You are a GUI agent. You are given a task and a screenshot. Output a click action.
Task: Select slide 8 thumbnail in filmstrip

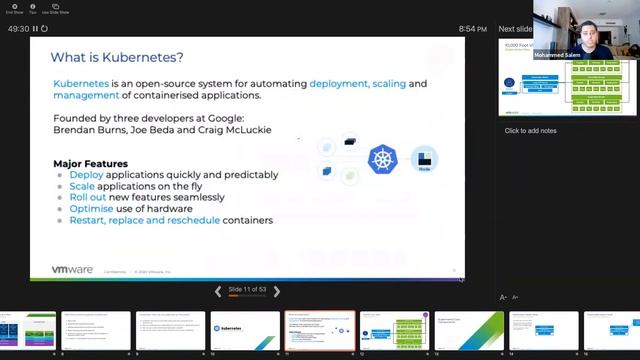[96, 331]
